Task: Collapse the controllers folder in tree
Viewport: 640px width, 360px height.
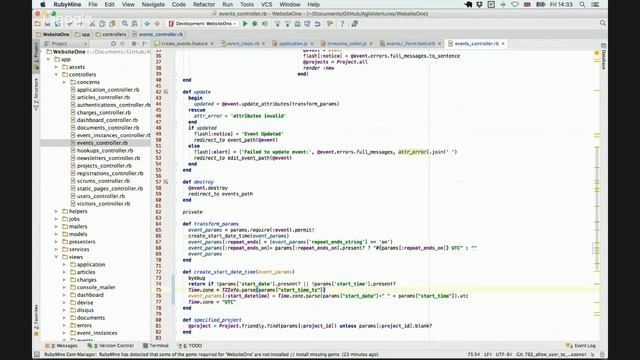Action: [56, 75]
